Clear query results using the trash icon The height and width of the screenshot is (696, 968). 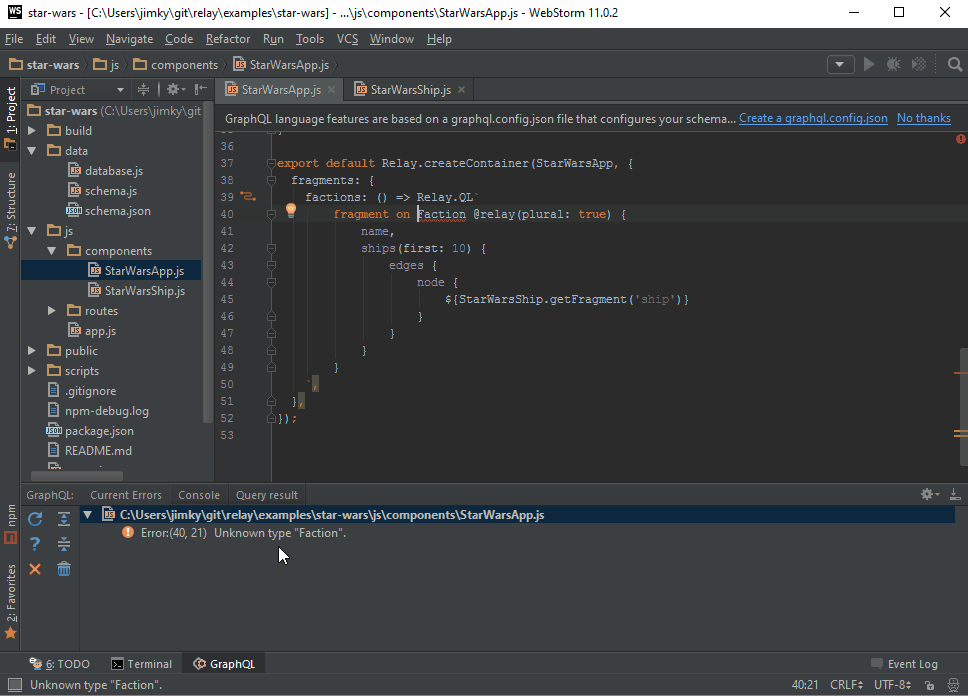click(64, 568)
